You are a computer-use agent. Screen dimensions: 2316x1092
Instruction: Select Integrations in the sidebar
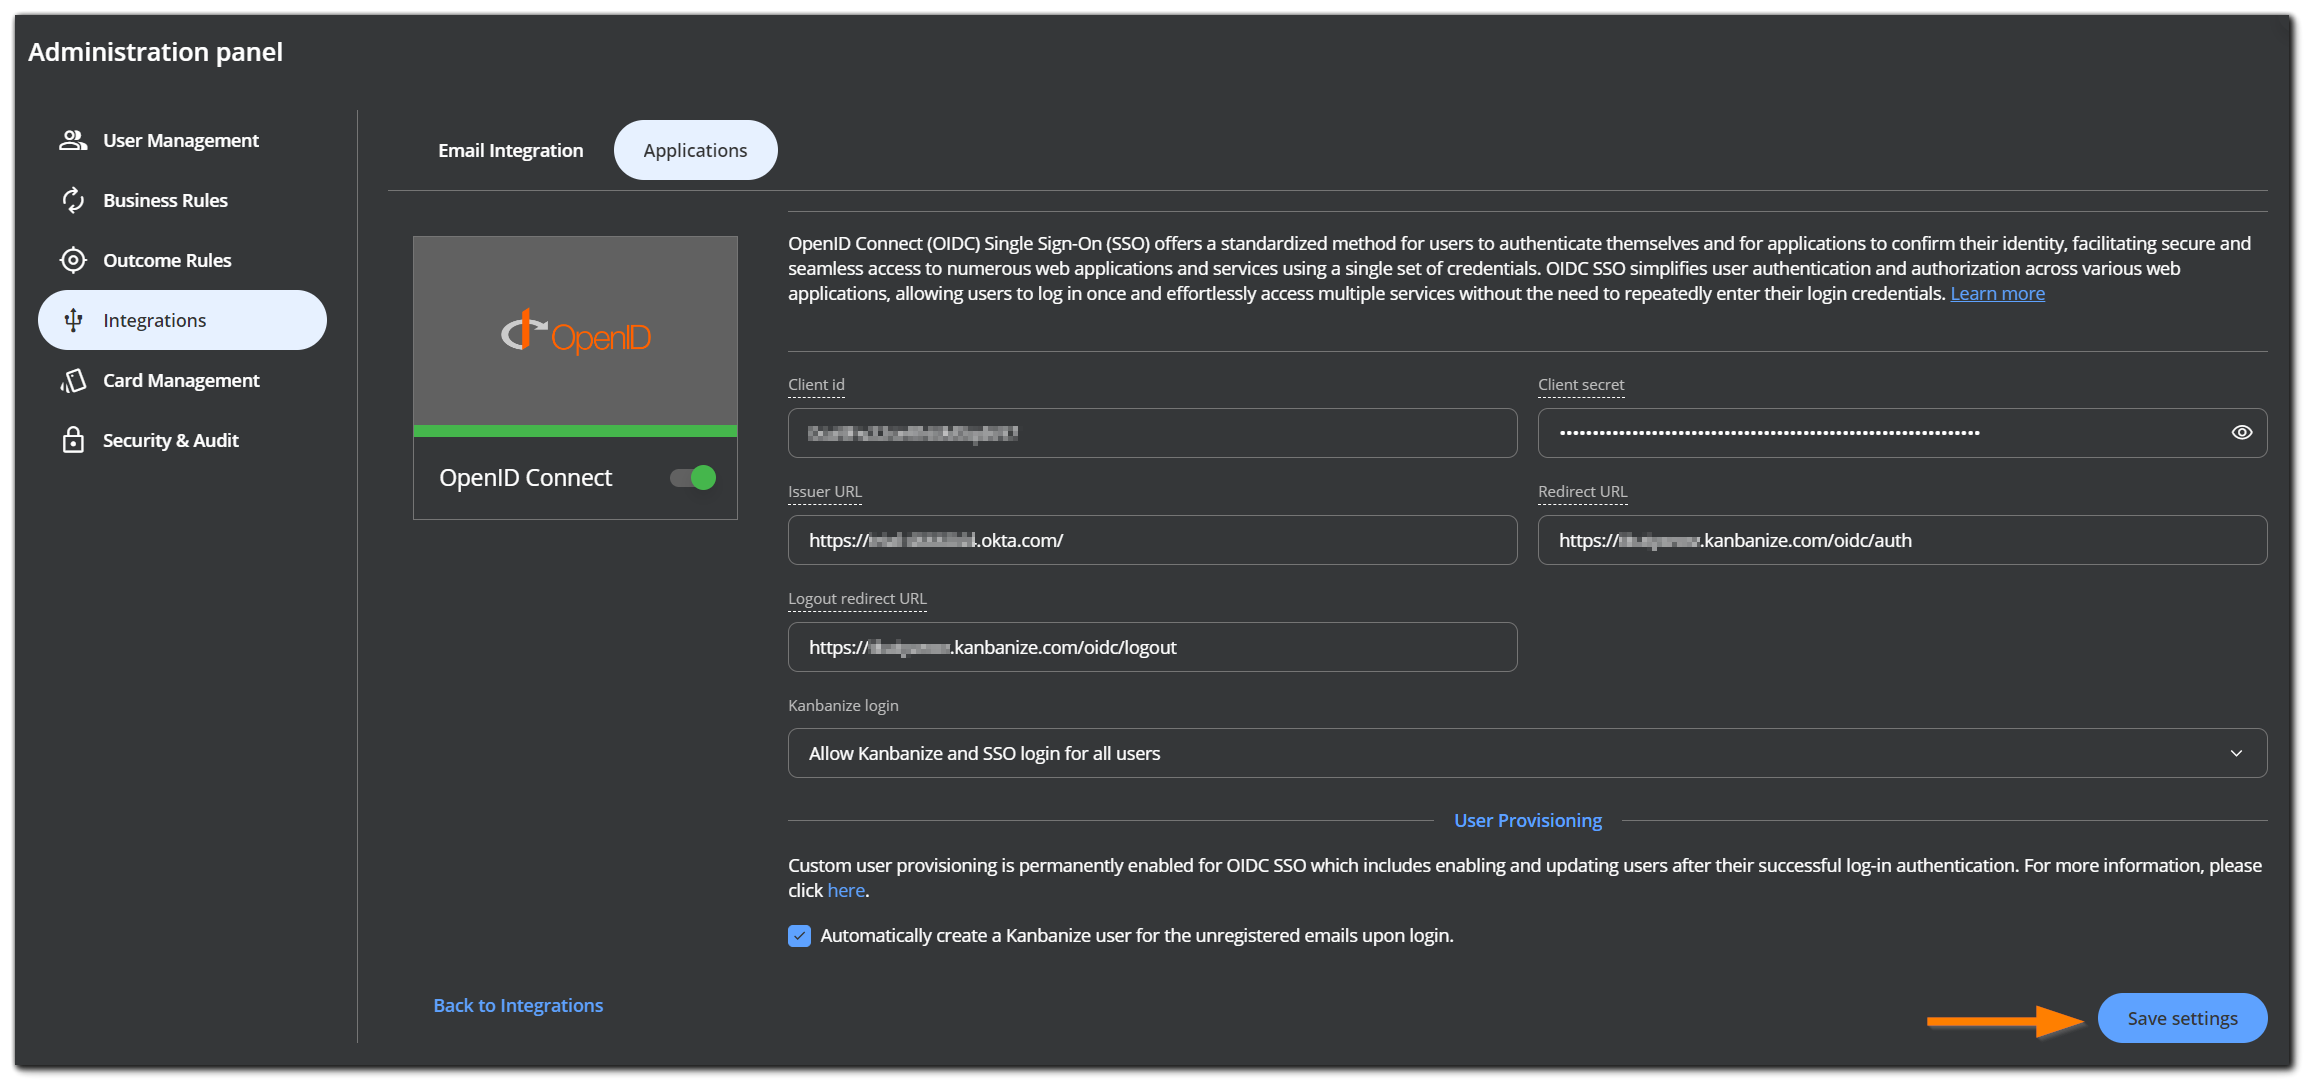182,320
